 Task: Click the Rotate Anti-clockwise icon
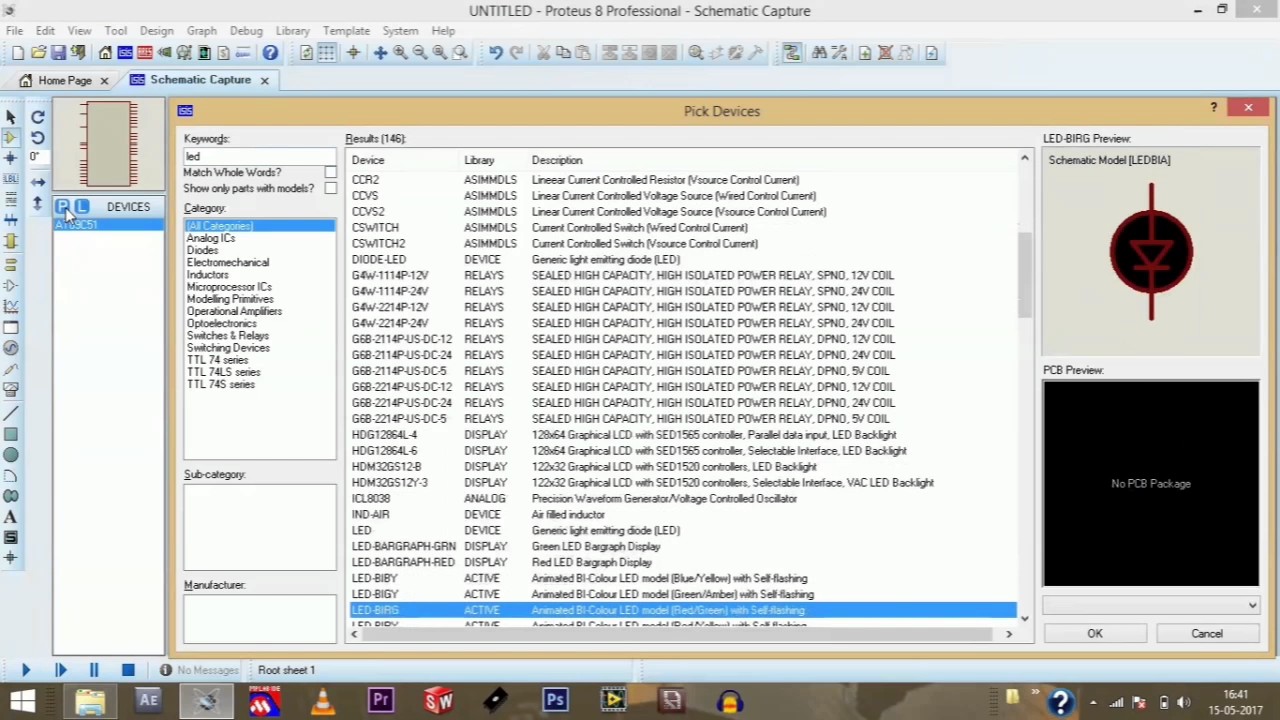[x=38, y=138]
